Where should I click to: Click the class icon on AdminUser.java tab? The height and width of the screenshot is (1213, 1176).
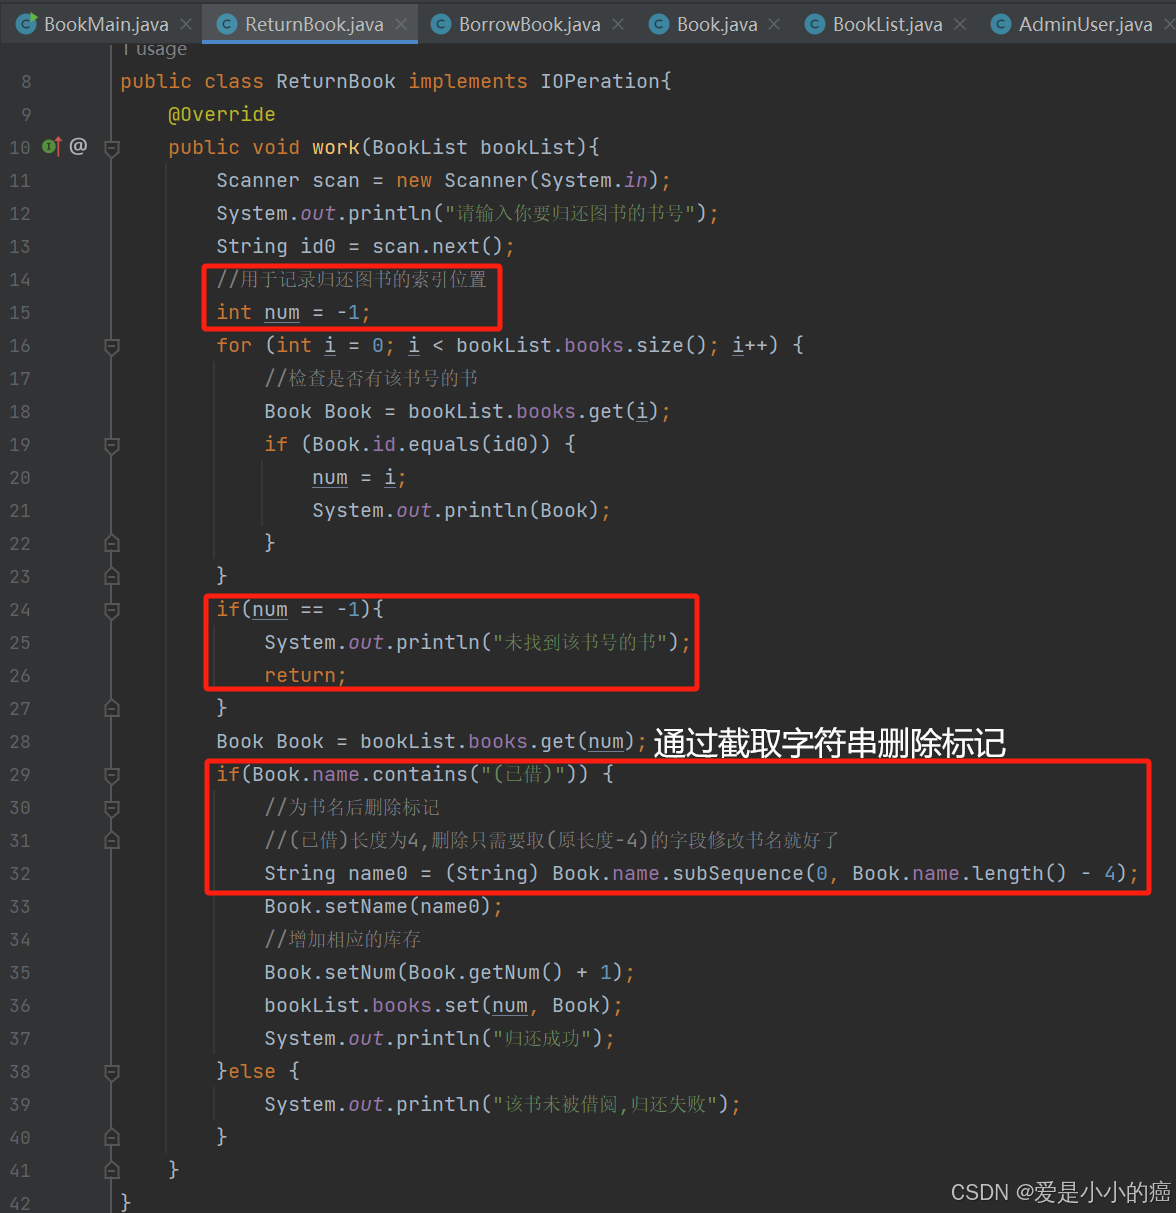tap(1000, 24)
